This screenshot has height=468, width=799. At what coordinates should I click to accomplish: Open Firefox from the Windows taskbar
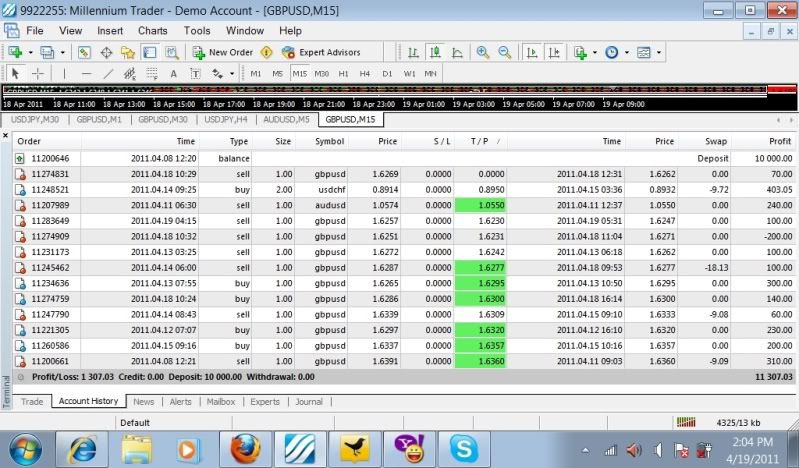pyautogui.click(x=245, y=449)
